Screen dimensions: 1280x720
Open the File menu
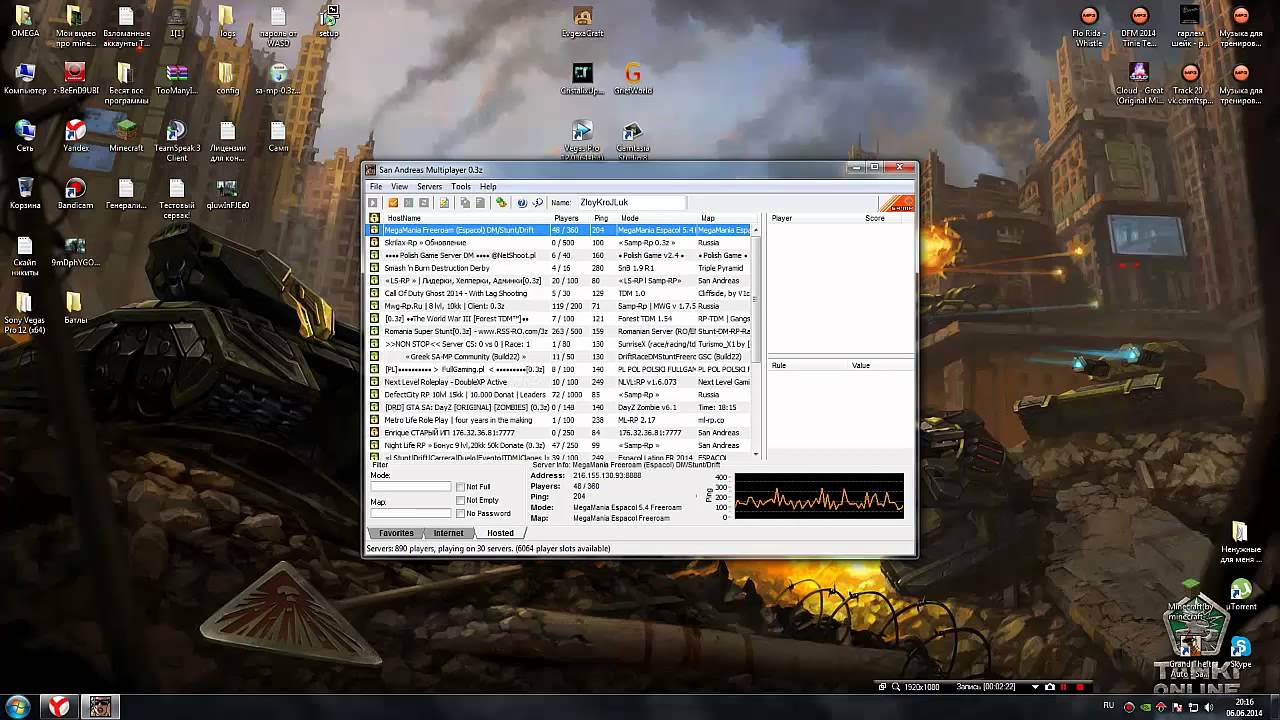[x=376, y=187]
